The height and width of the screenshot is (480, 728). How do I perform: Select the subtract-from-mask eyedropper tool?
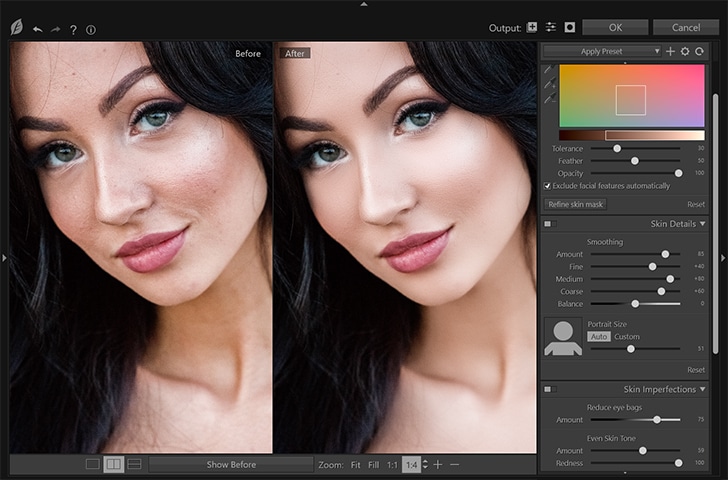click(x=548, y=100)
